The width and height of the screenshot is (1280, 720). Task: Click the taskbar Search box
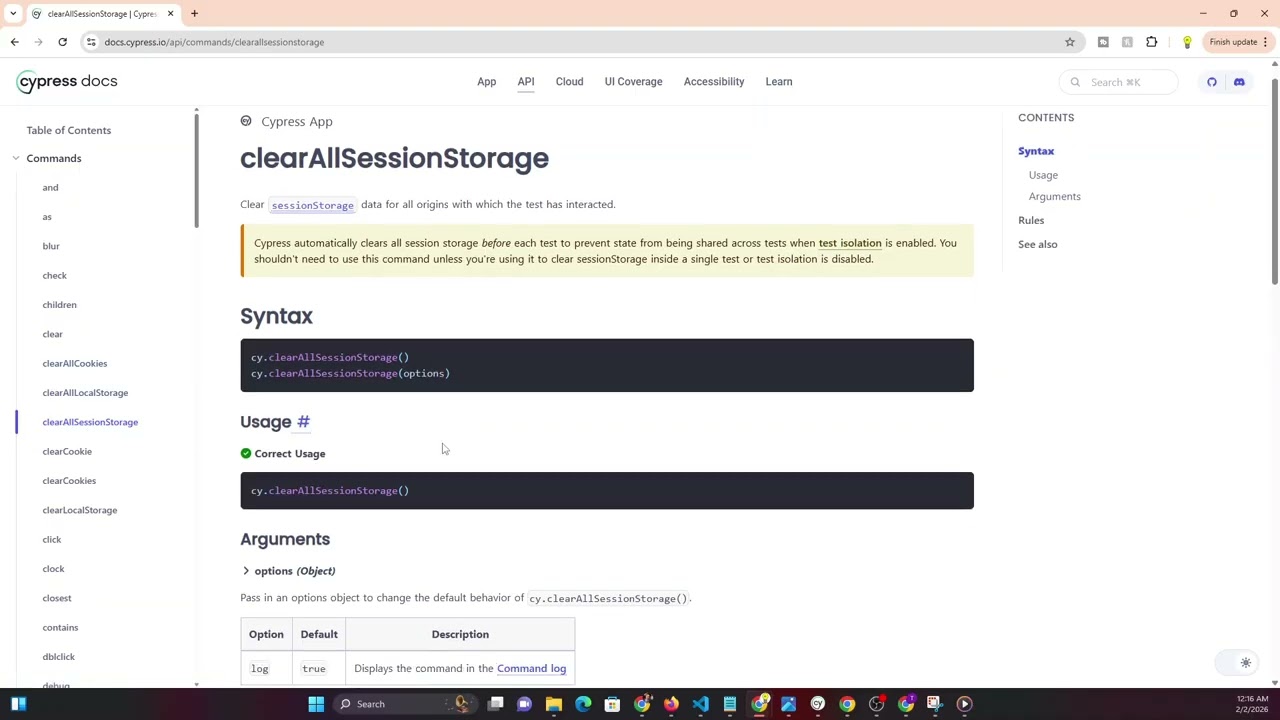pyautogui.click(x=405, y=704)
